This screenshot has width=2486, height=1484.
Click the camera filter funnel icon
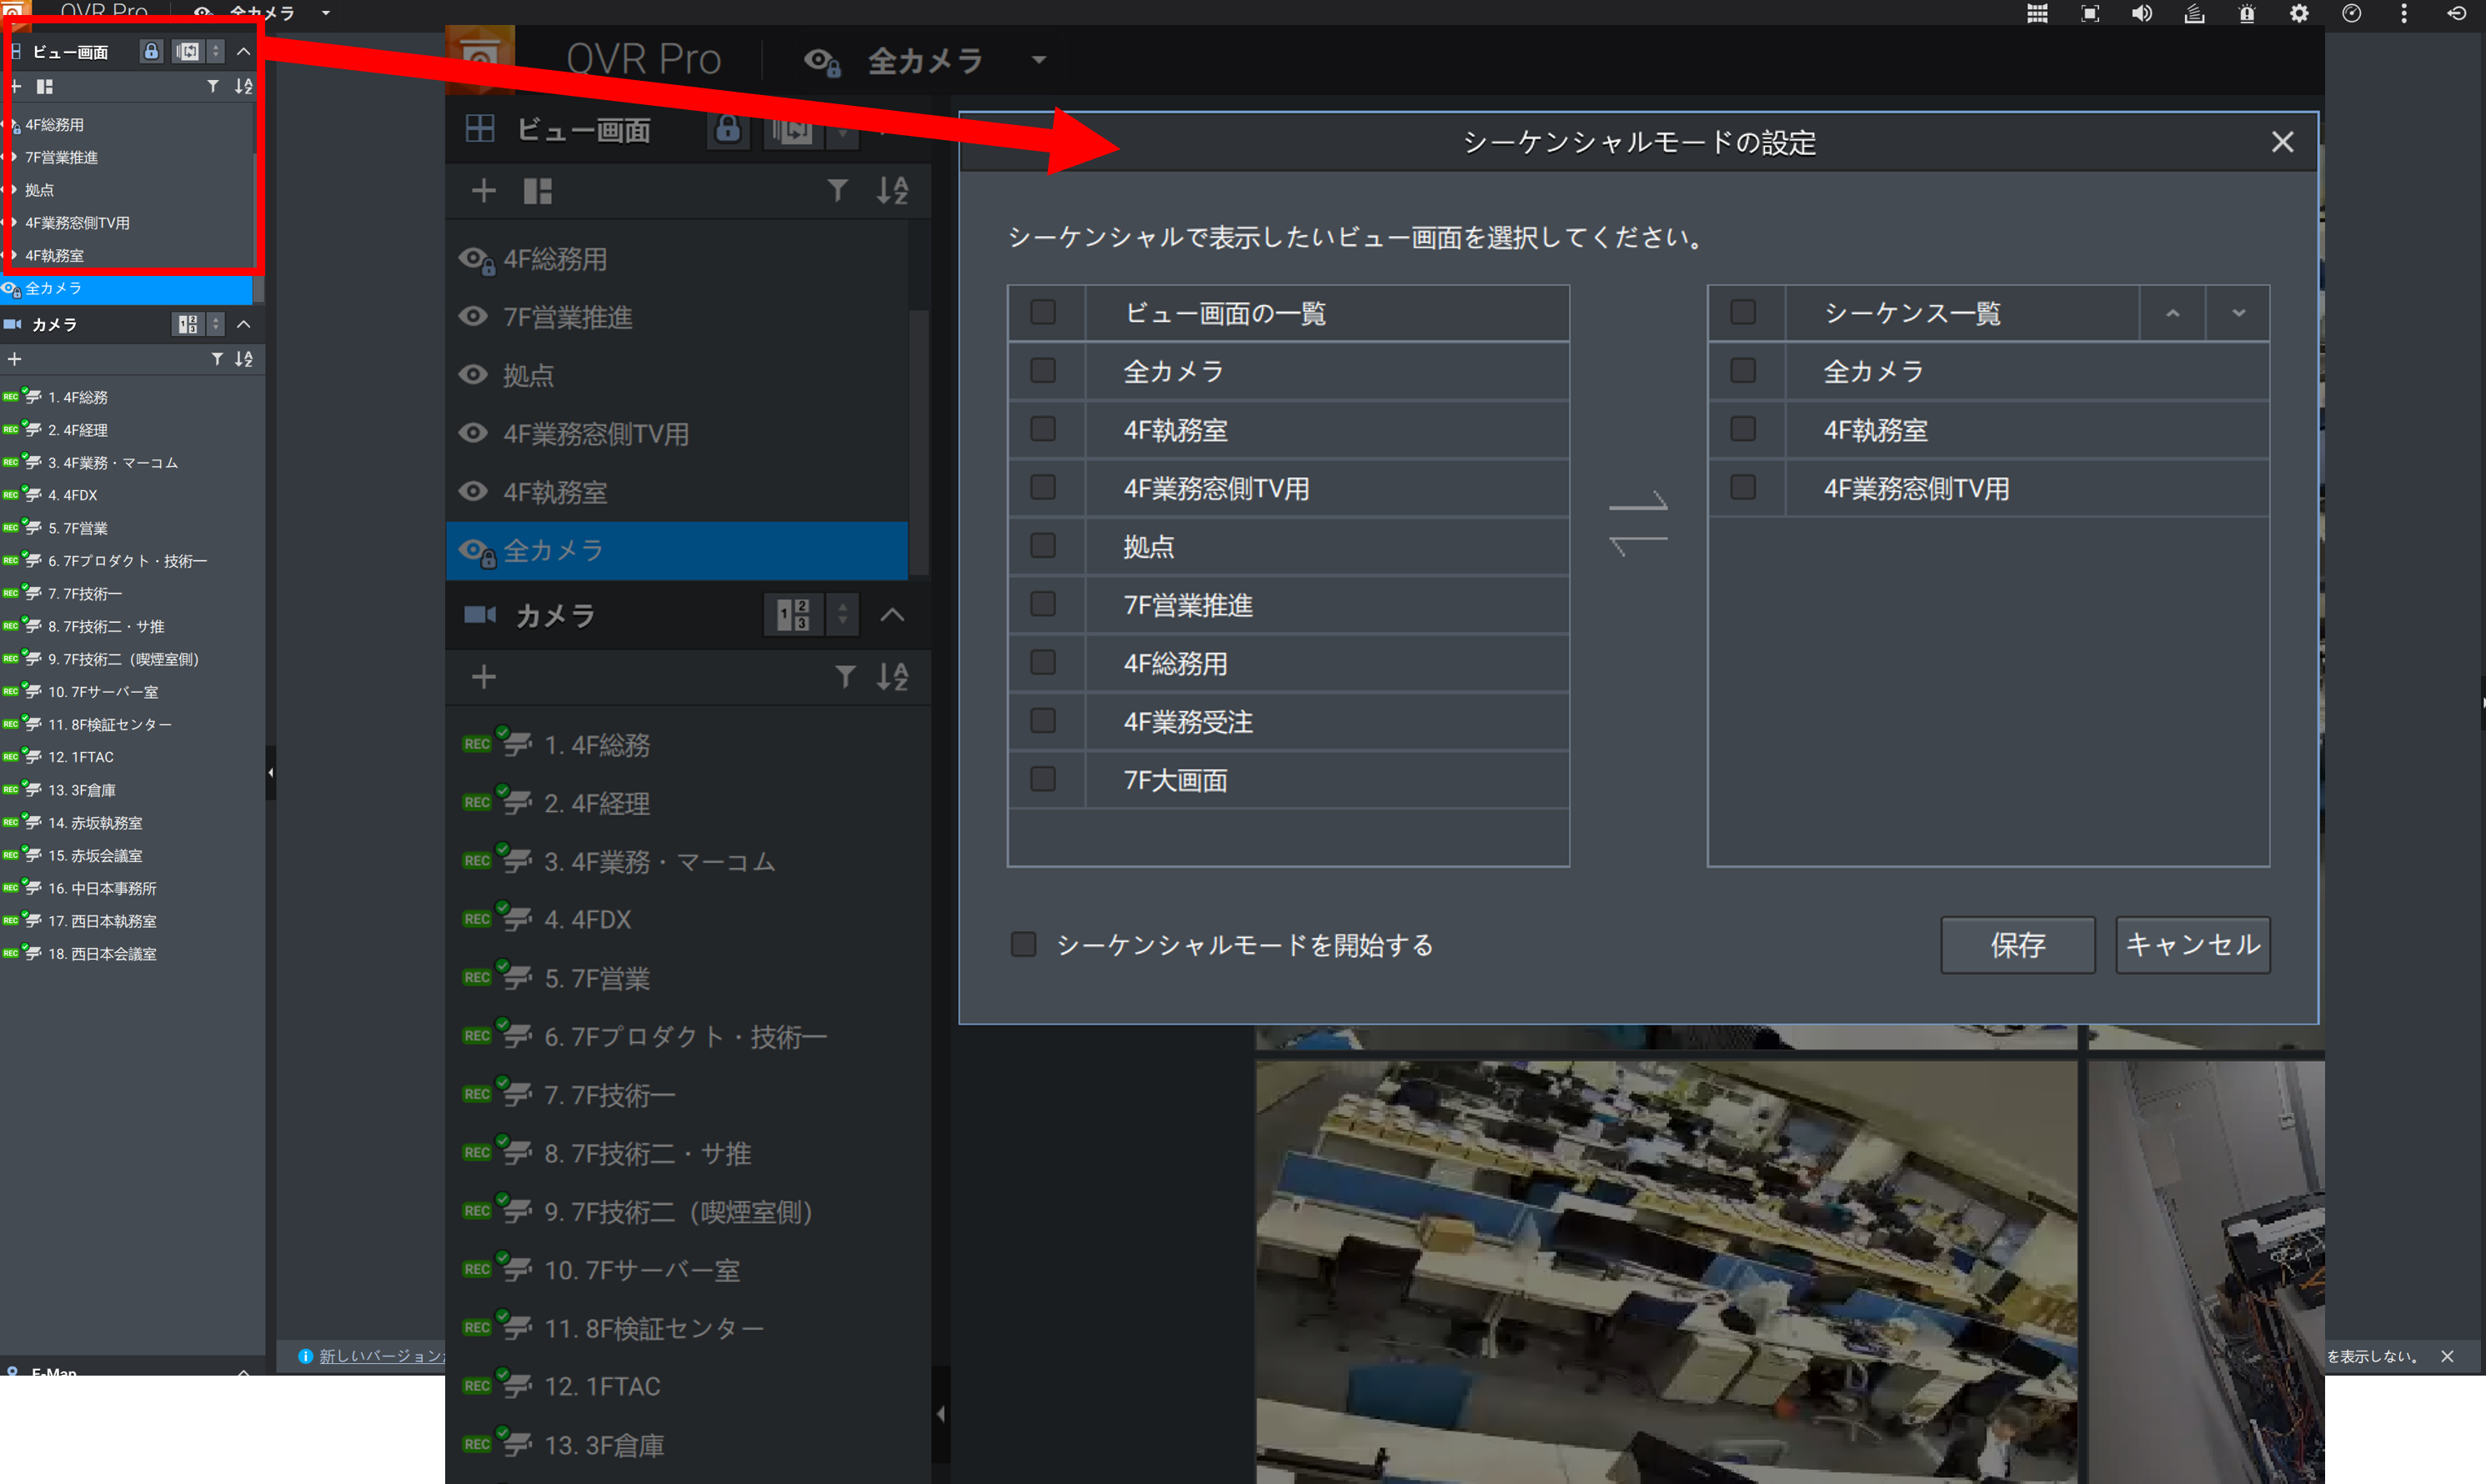click(x=845, y=677)
